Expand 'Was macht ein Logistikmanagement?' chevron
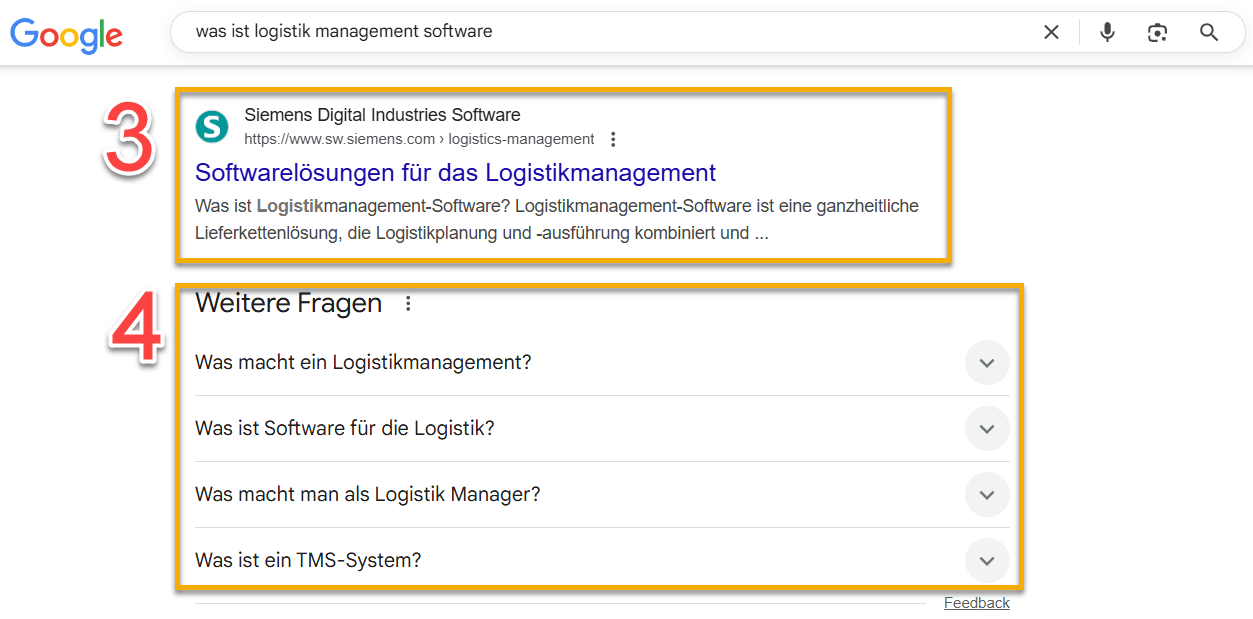 click(987, 363)
